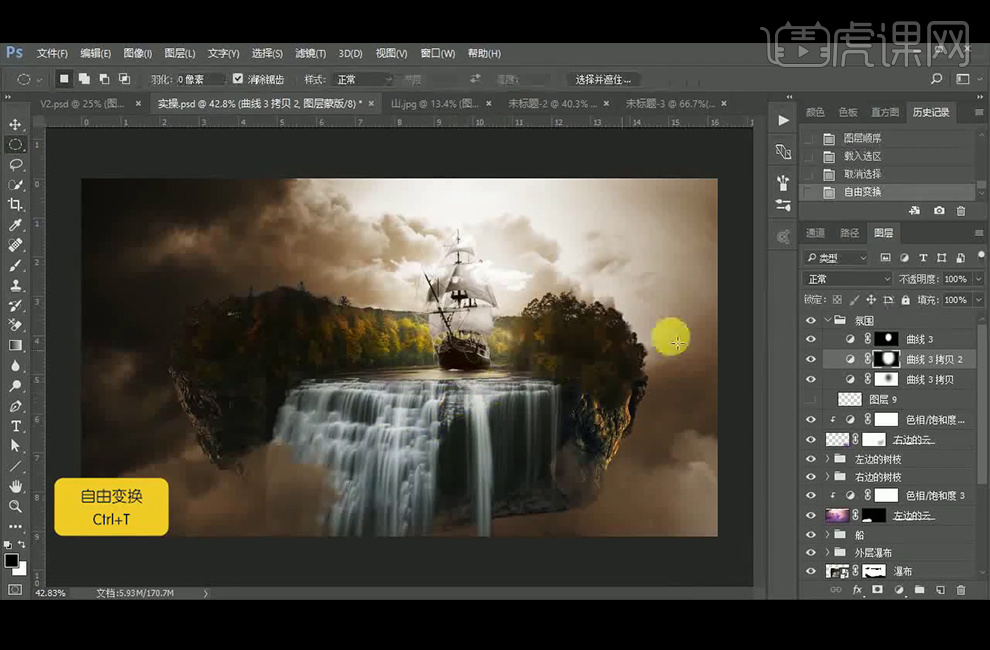
Task: Choose the Eyedropper tool
Action: [15, 225]
